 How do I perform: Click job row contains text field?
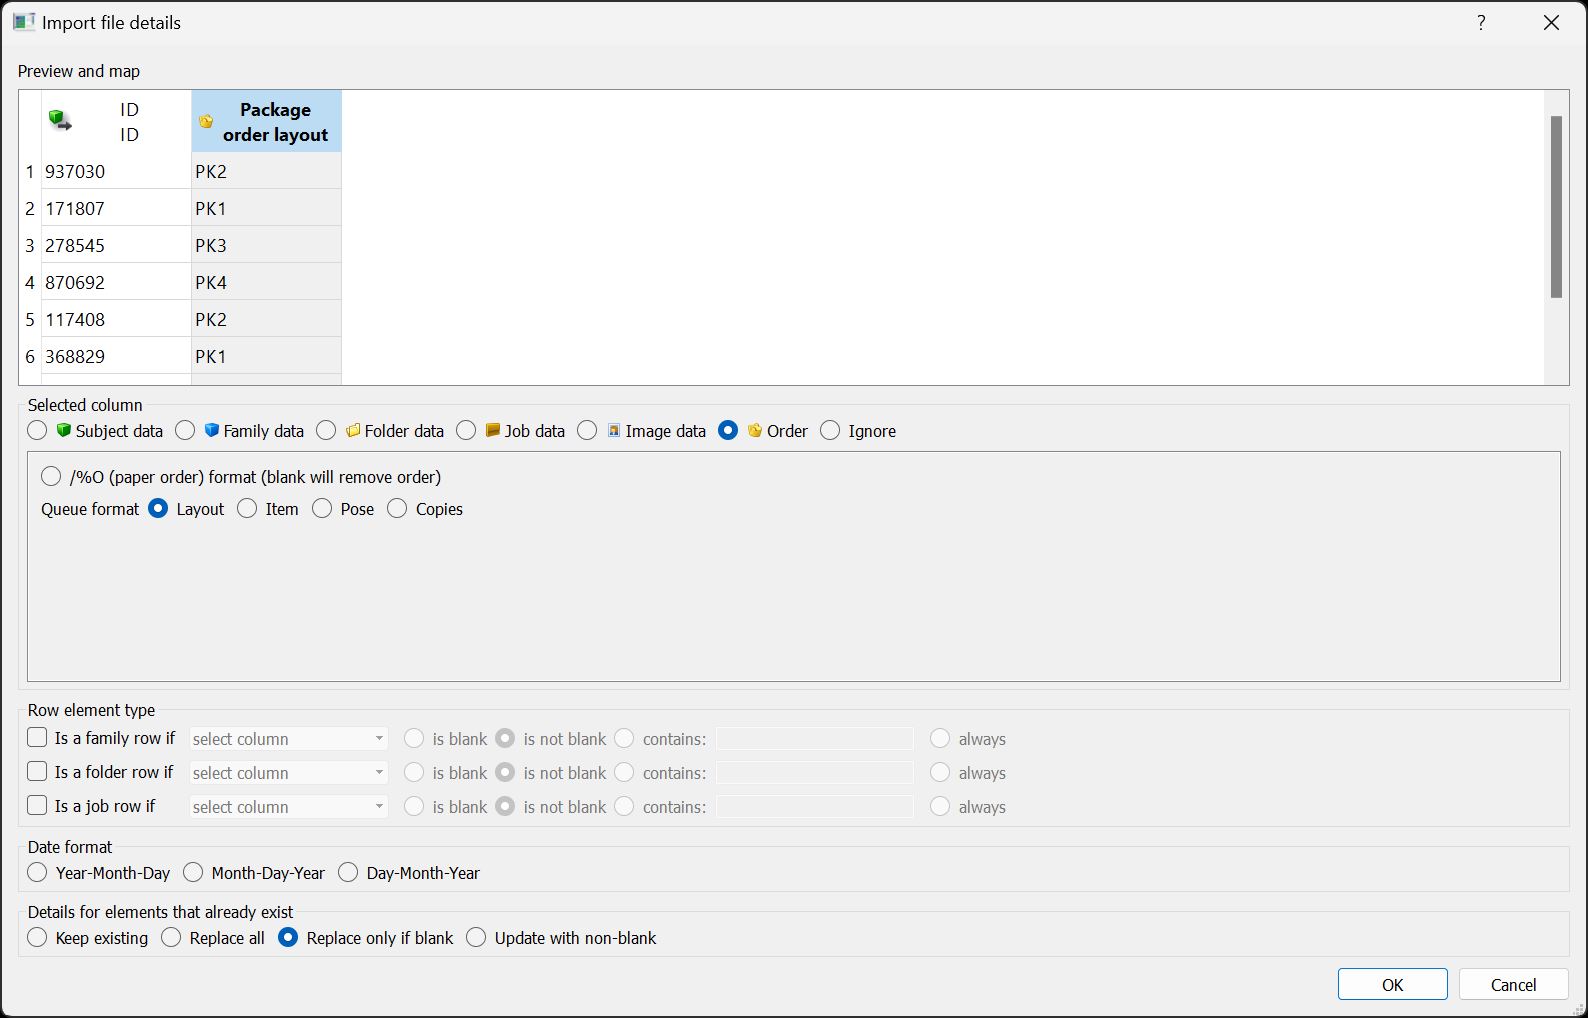point(815,806)
